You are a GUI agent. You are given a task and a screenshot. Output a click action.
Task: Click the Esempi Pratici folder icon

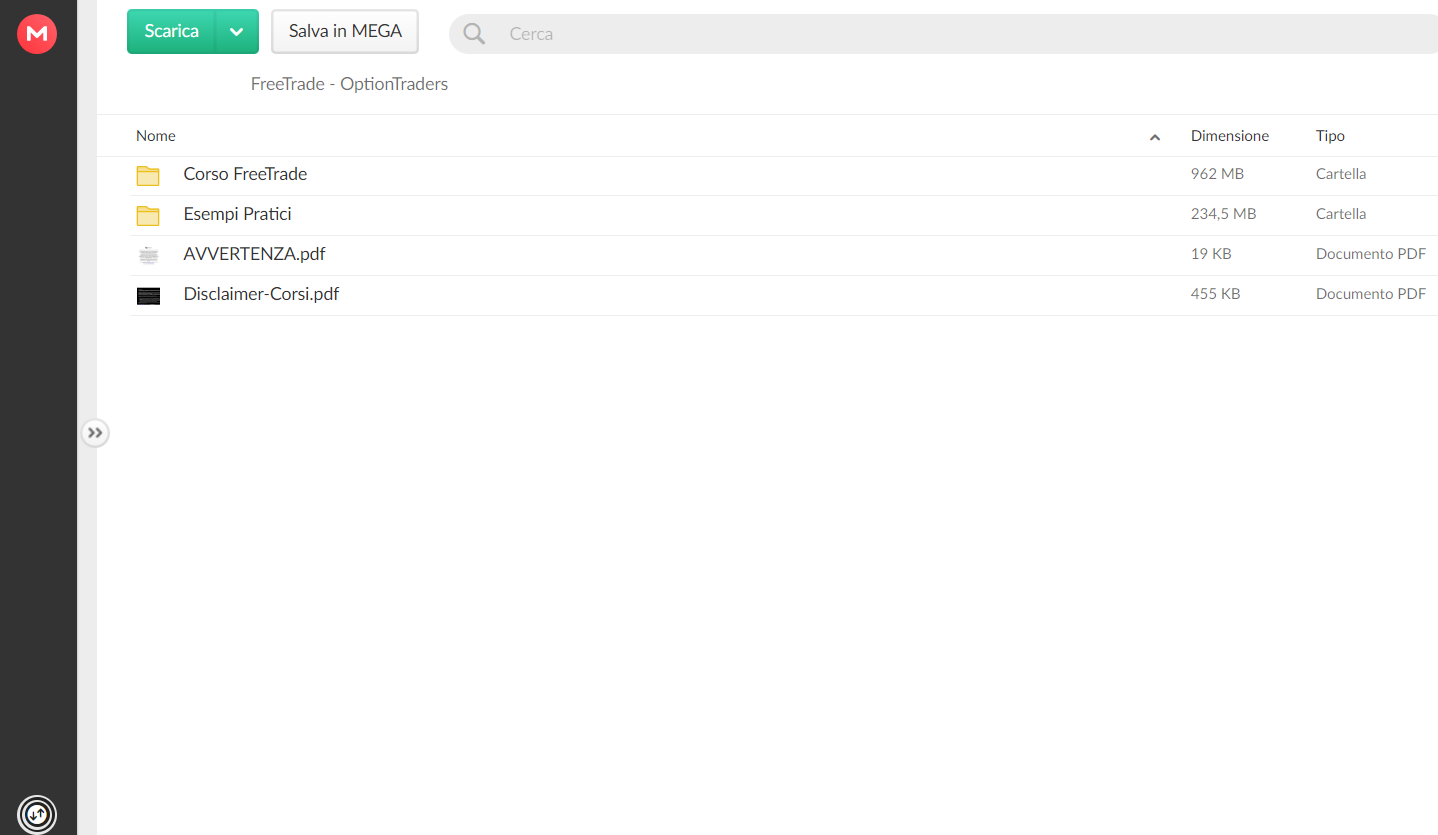pyautogui.click(x=148, y=215)
